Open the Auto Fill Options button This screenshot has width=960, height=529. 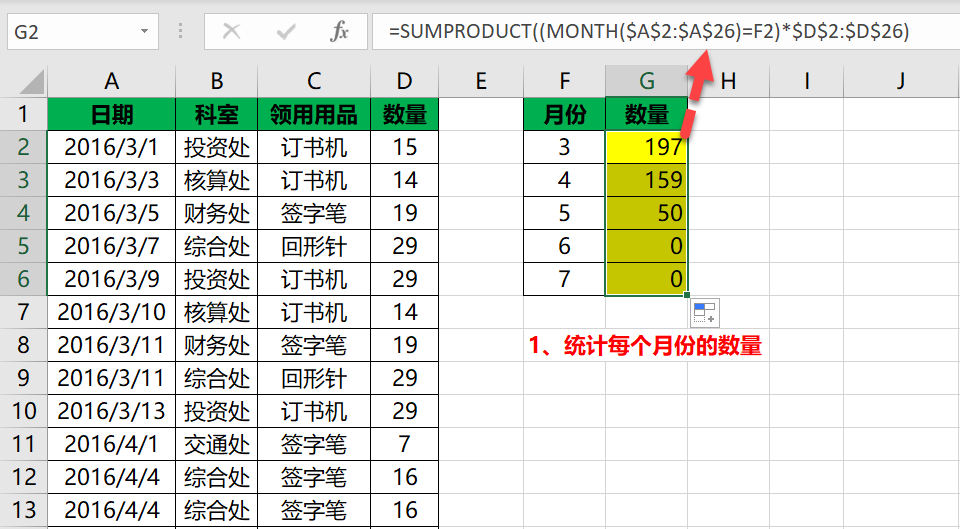705,313
